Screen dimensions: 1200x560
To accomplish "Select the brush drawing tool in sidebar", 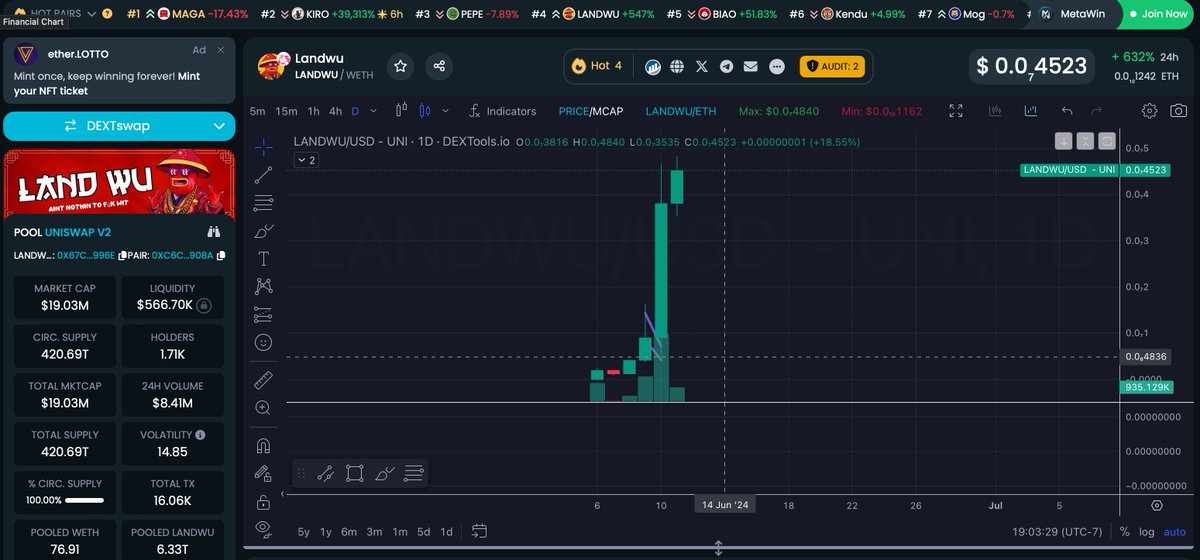I will click(x=264, y=231).
